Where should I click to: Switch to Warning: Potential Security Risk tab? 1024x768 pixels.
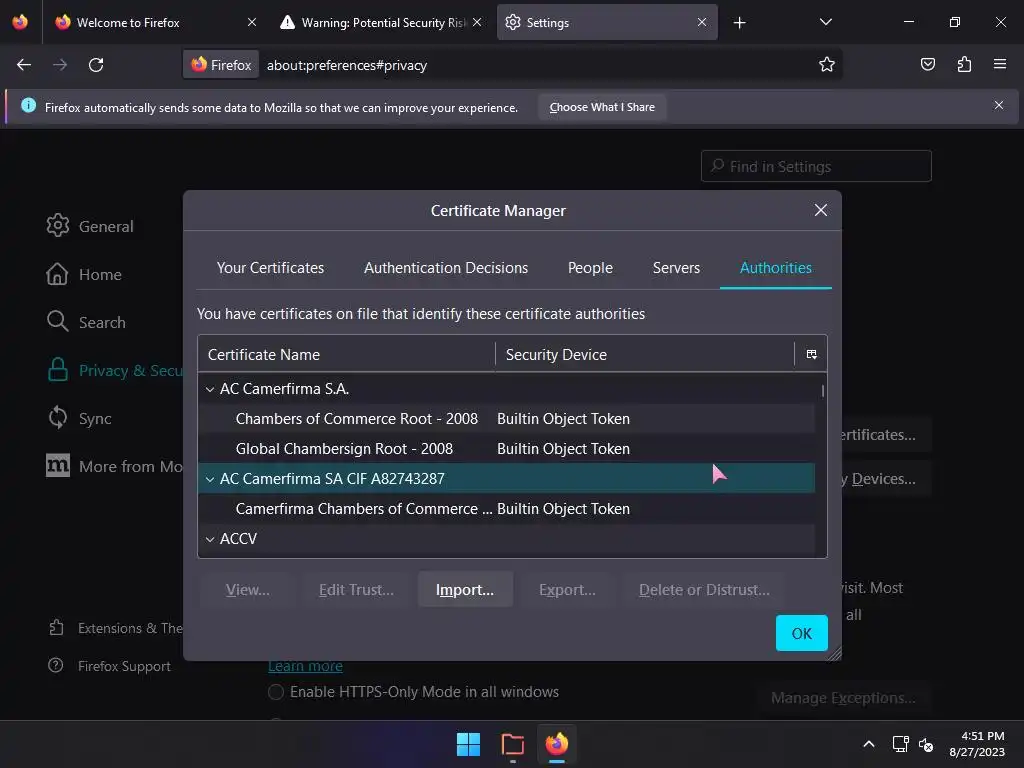pyautogui.click(x=381, y=22)
